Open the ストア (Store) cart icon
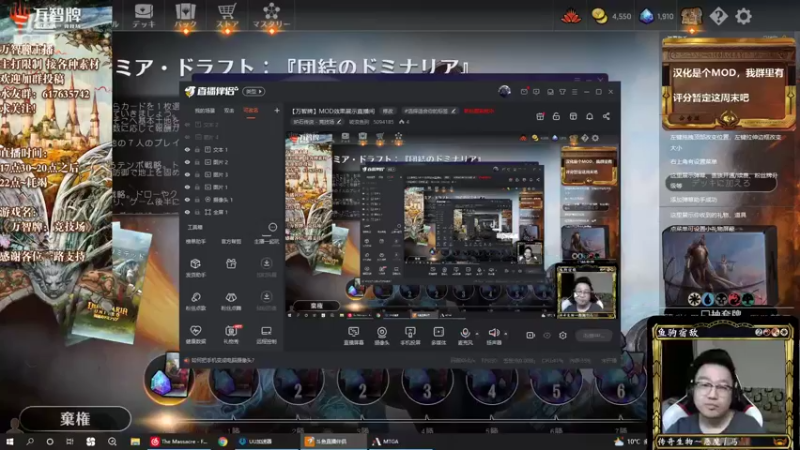Image resolution: width=800 pixels, height=450 pixels. click(x=227, y=16)
